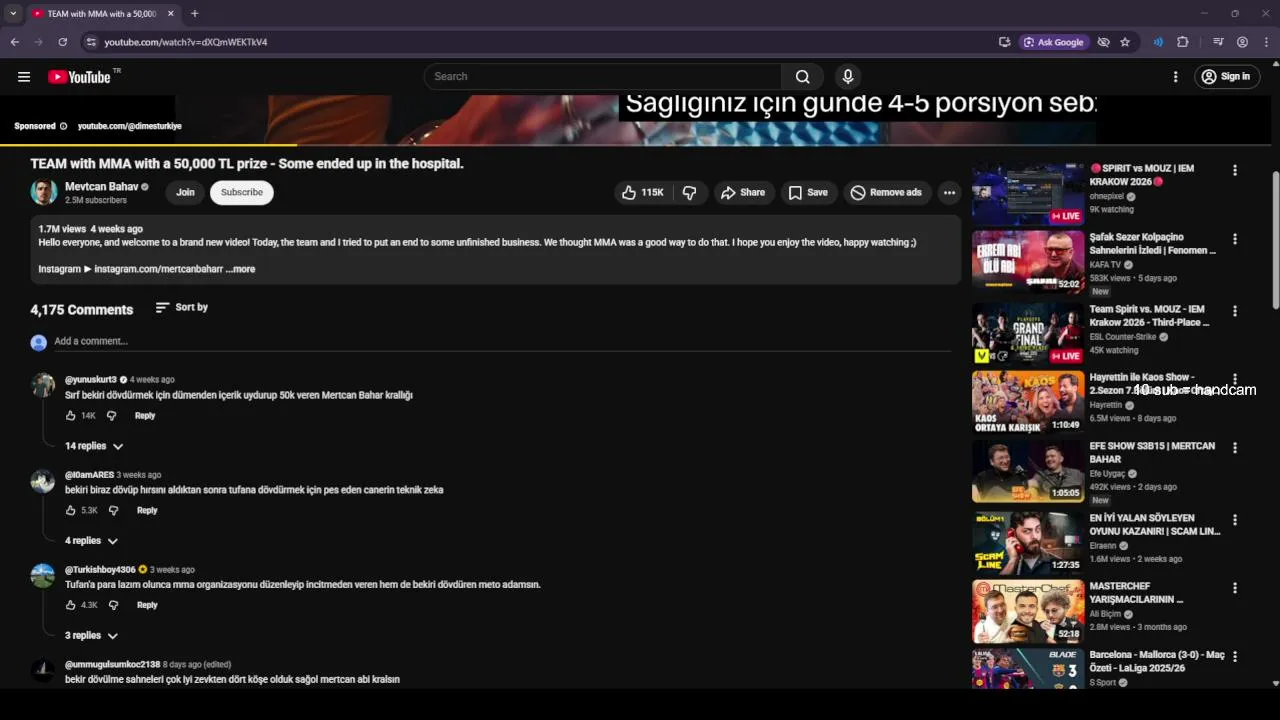Open the tab search dropdown arrow

point(13,14)
